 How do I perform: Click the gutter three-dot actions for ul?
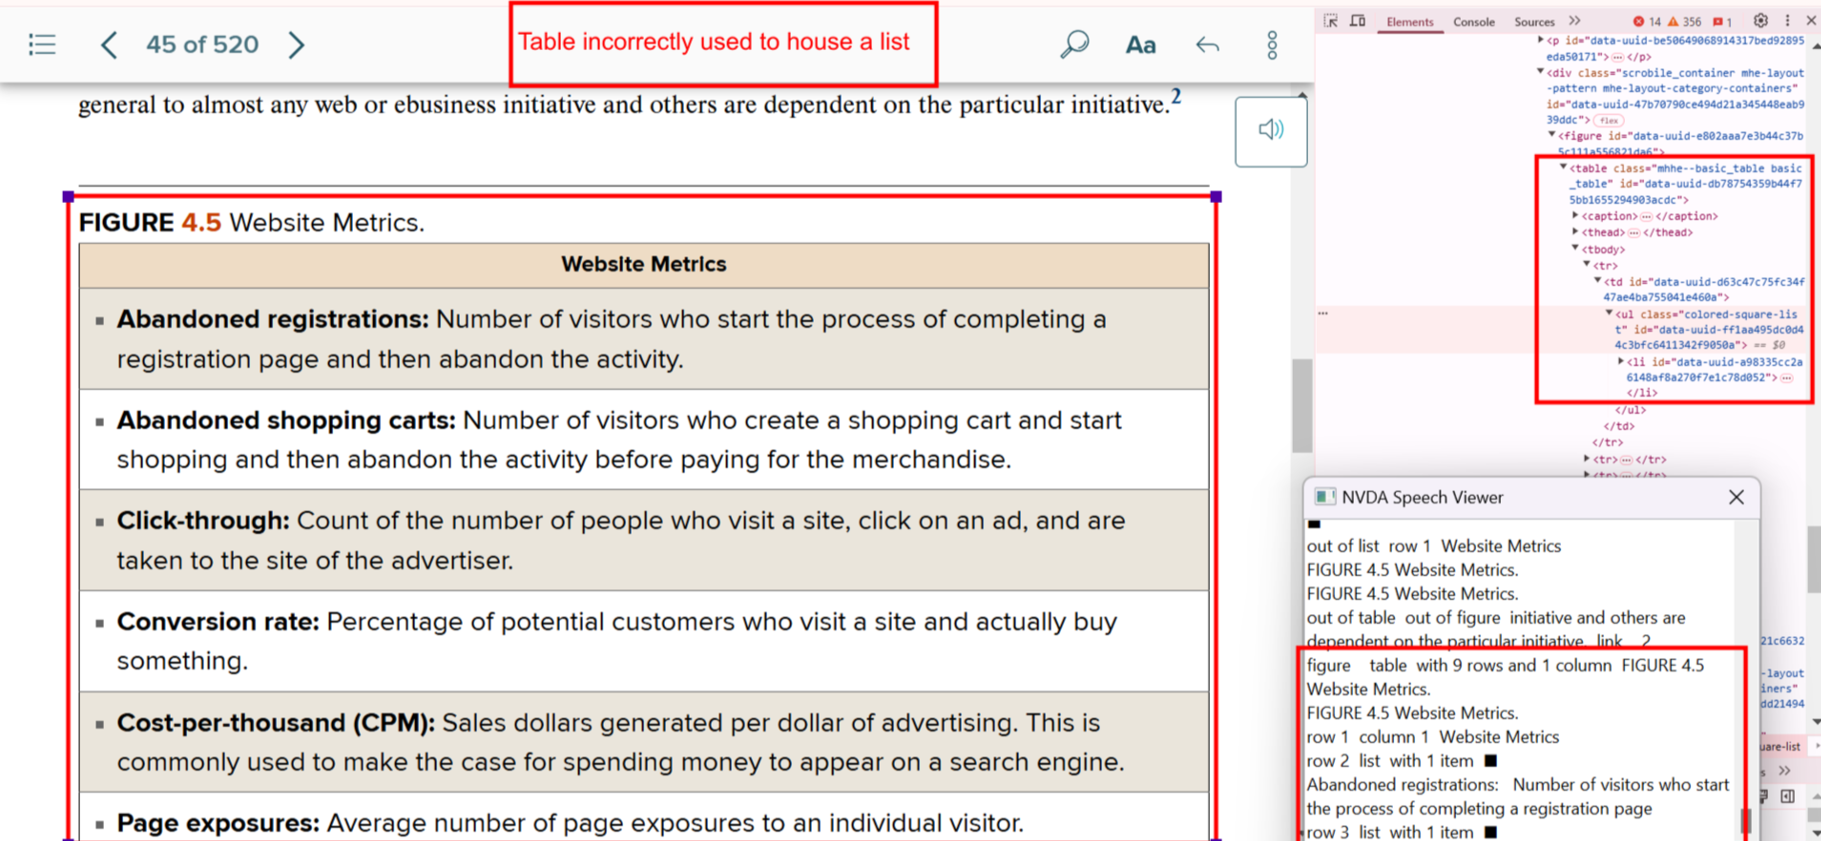1323,313
